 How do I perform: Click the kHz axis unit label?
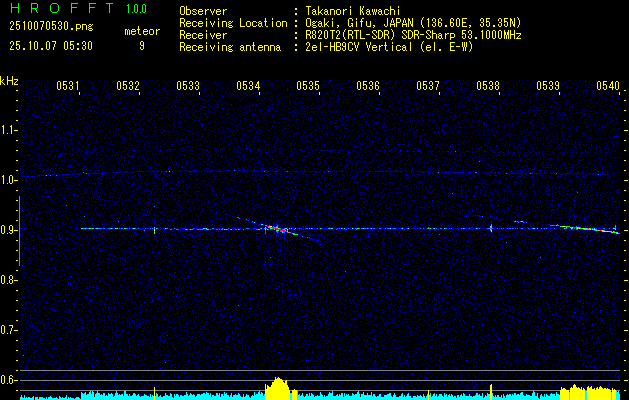9,81
